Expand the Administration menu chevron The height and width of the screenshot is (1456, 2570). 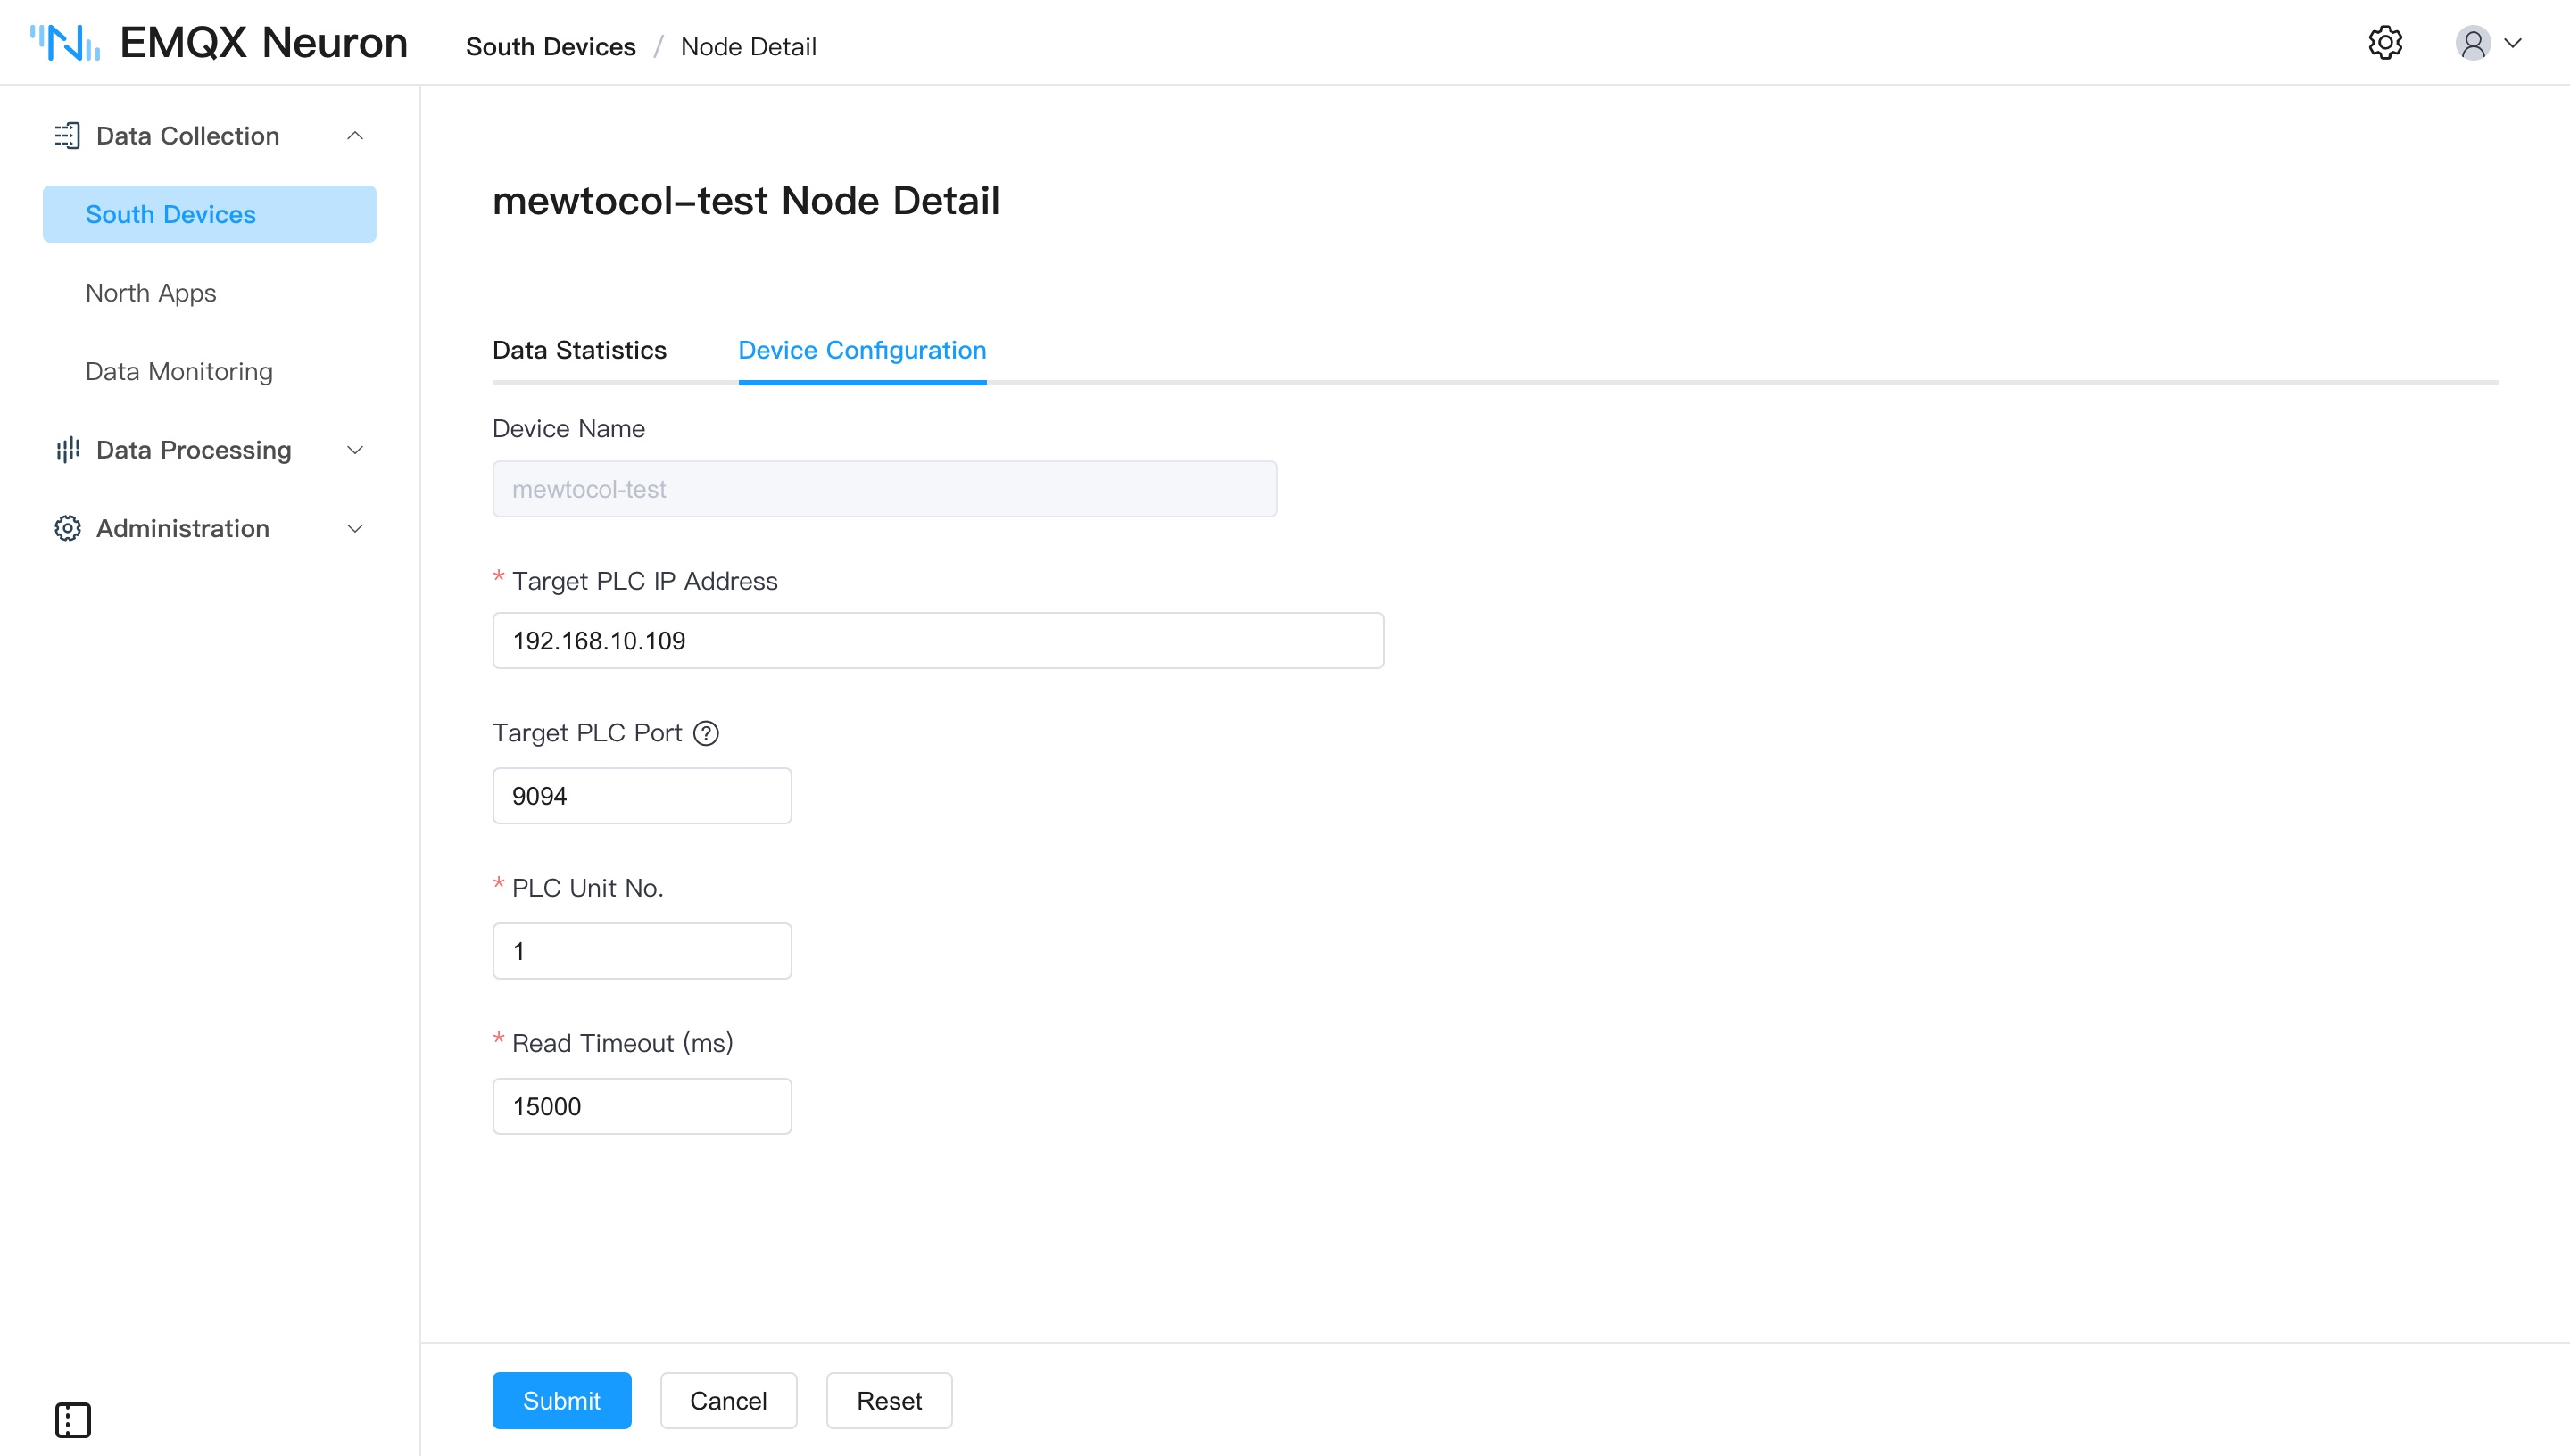click(x=355, y=528)
